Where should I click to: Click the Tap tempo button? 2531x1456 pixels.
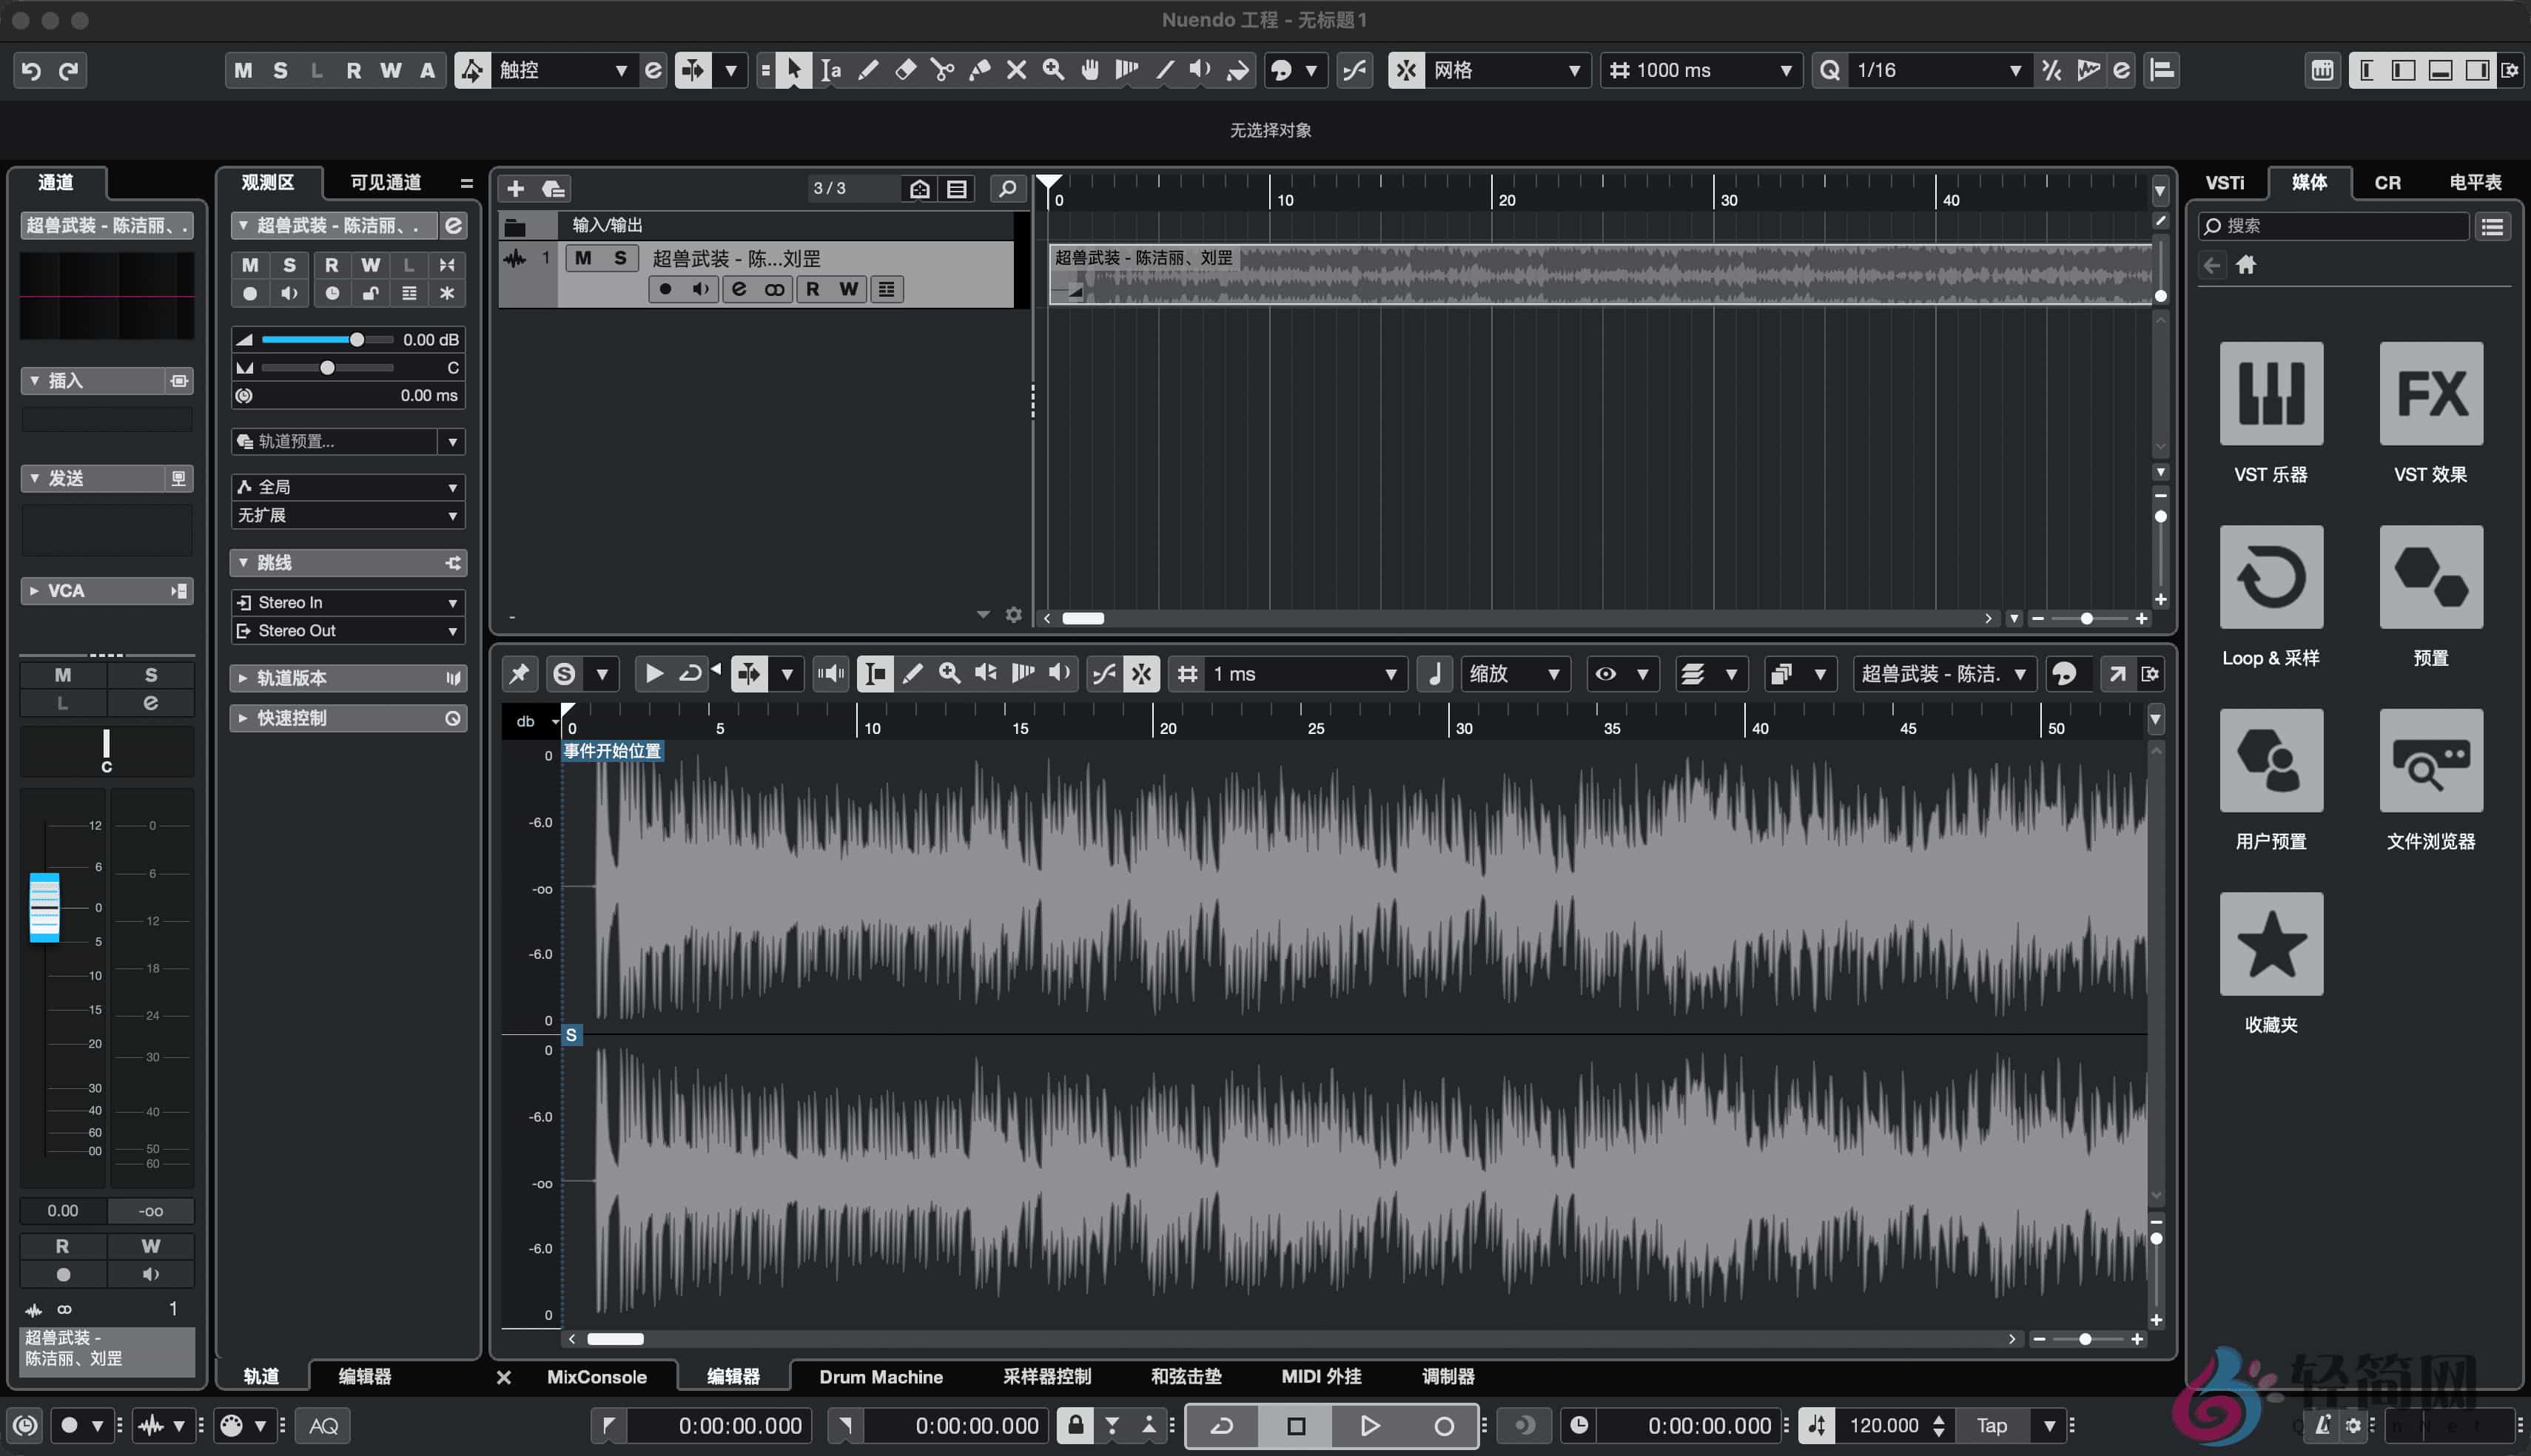coord(1991,1426)
